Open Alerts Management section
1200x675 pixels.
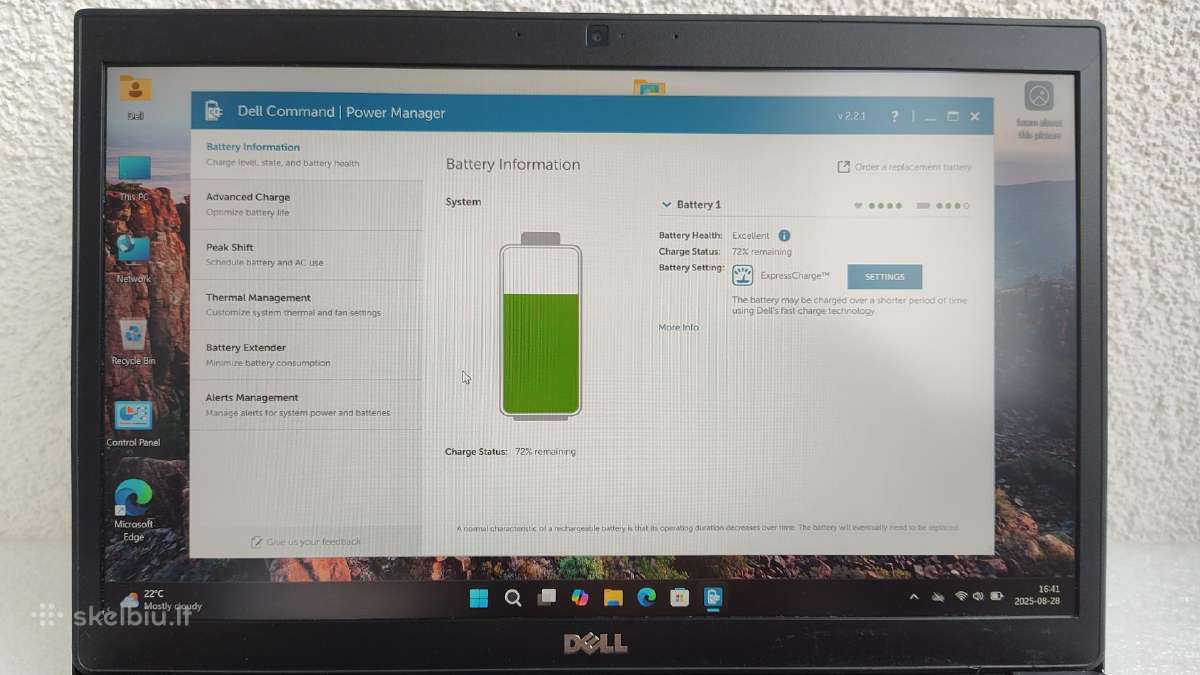pyautogui.click(x=307, y=405)
